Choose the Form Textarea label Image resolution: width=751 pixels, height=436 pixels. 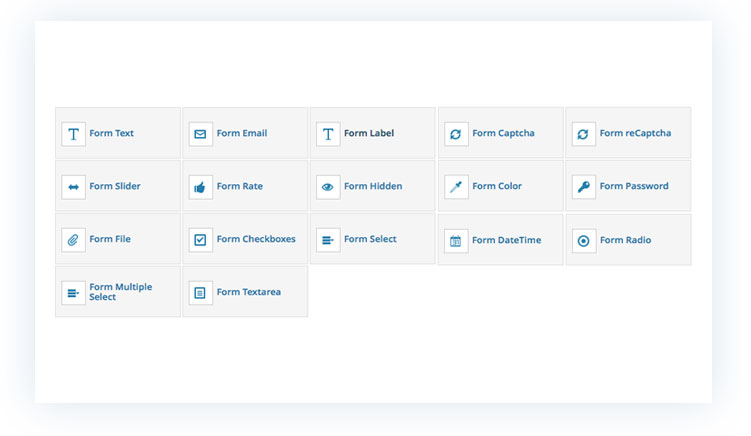click(x=249, y=292)
